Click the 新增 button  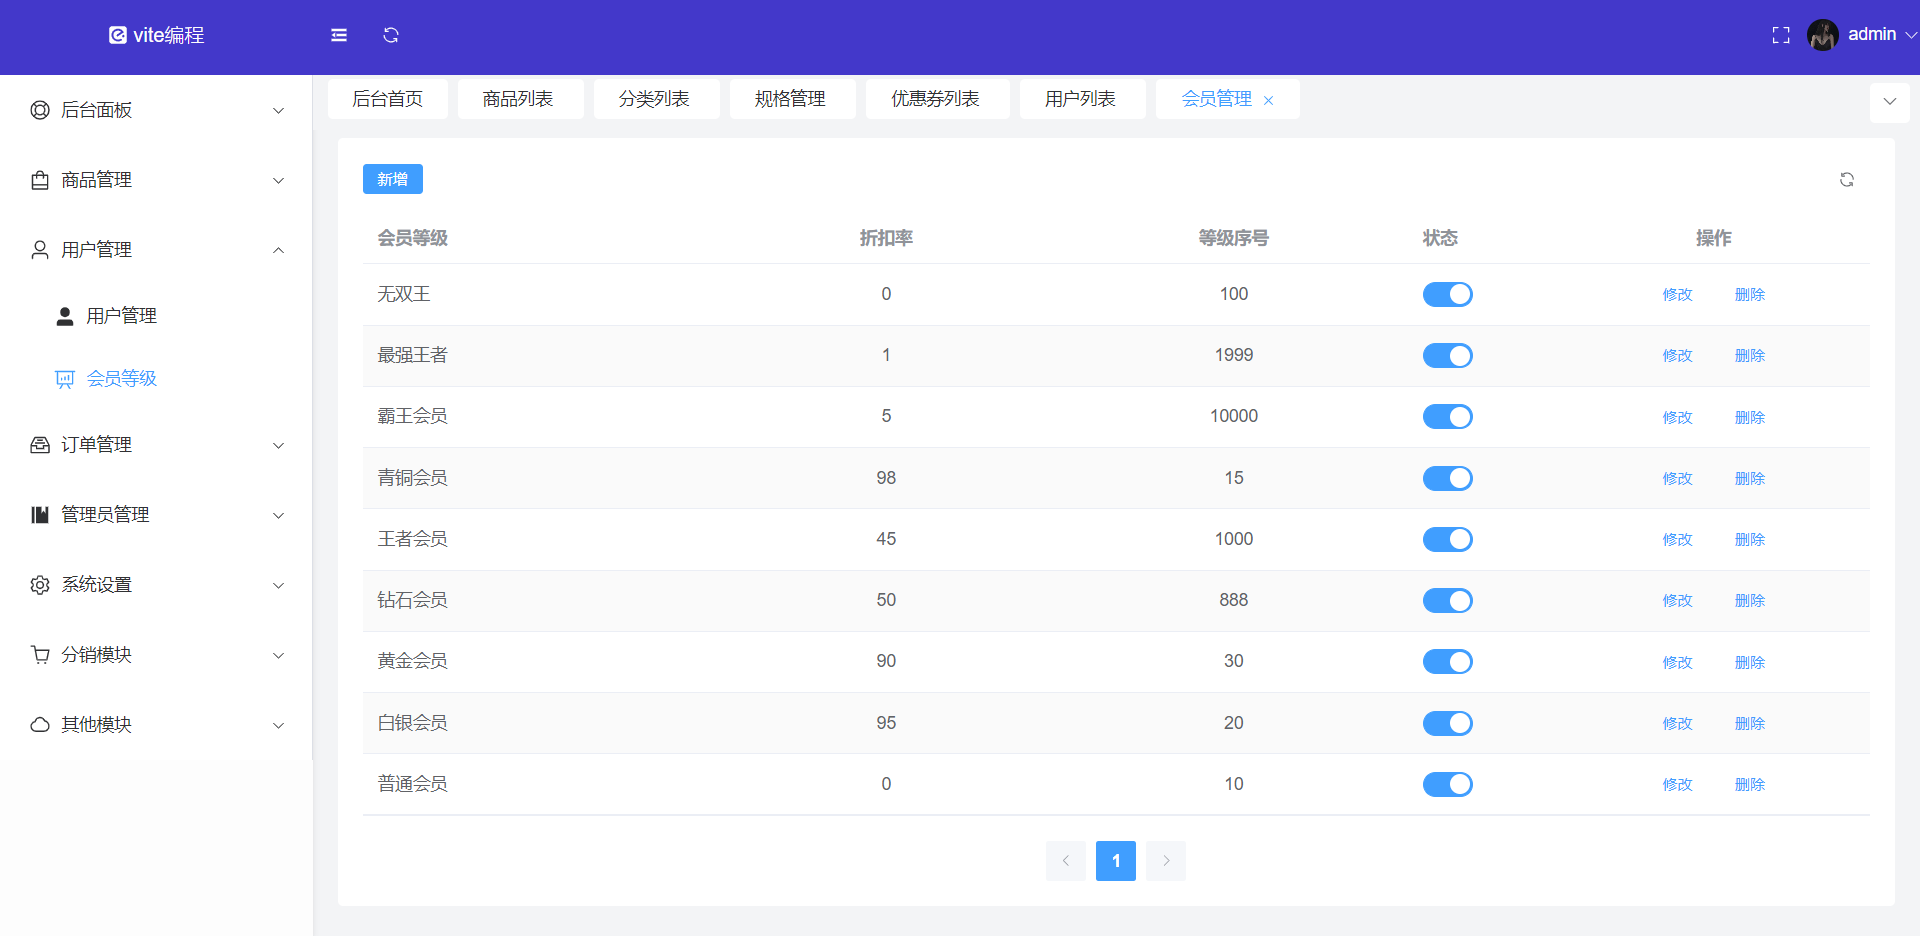point(393,179)
